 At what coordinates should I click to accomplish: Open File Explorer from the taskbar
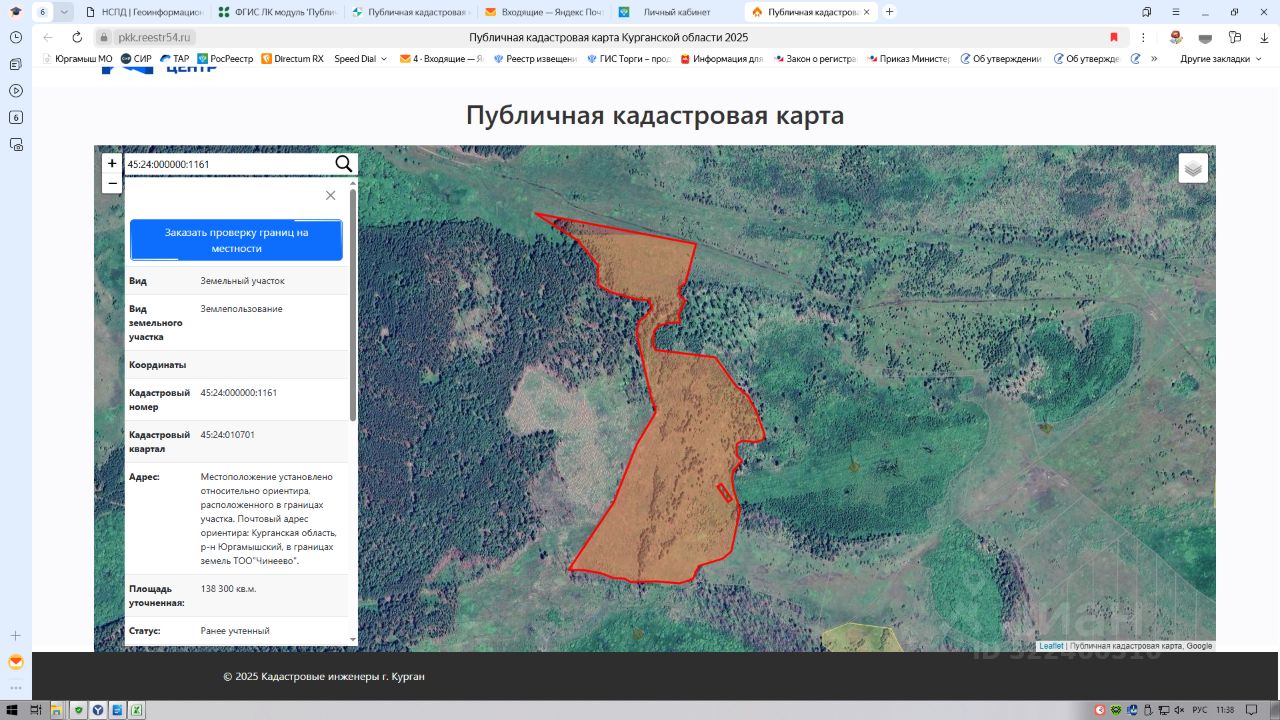[x=56, y=710]
